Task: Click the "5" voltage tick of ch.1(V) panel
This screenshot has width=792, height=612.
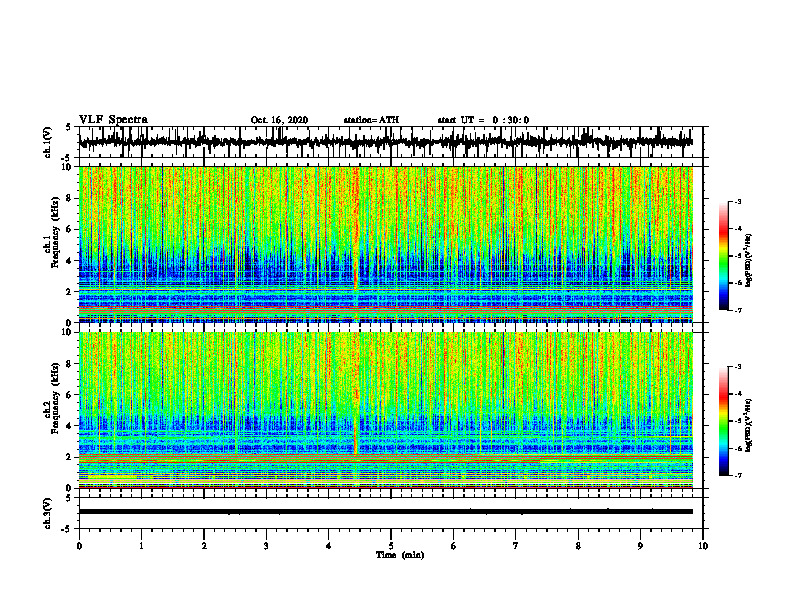Action: click(68, 128)
